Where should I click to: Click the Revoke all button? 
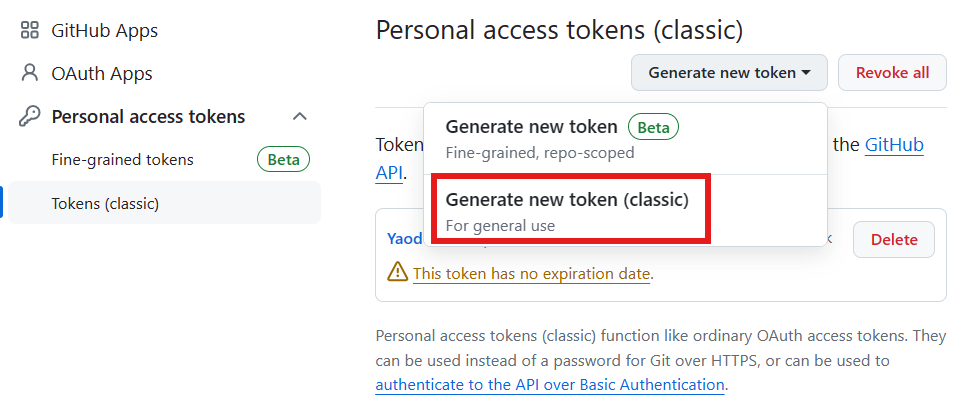892,73
